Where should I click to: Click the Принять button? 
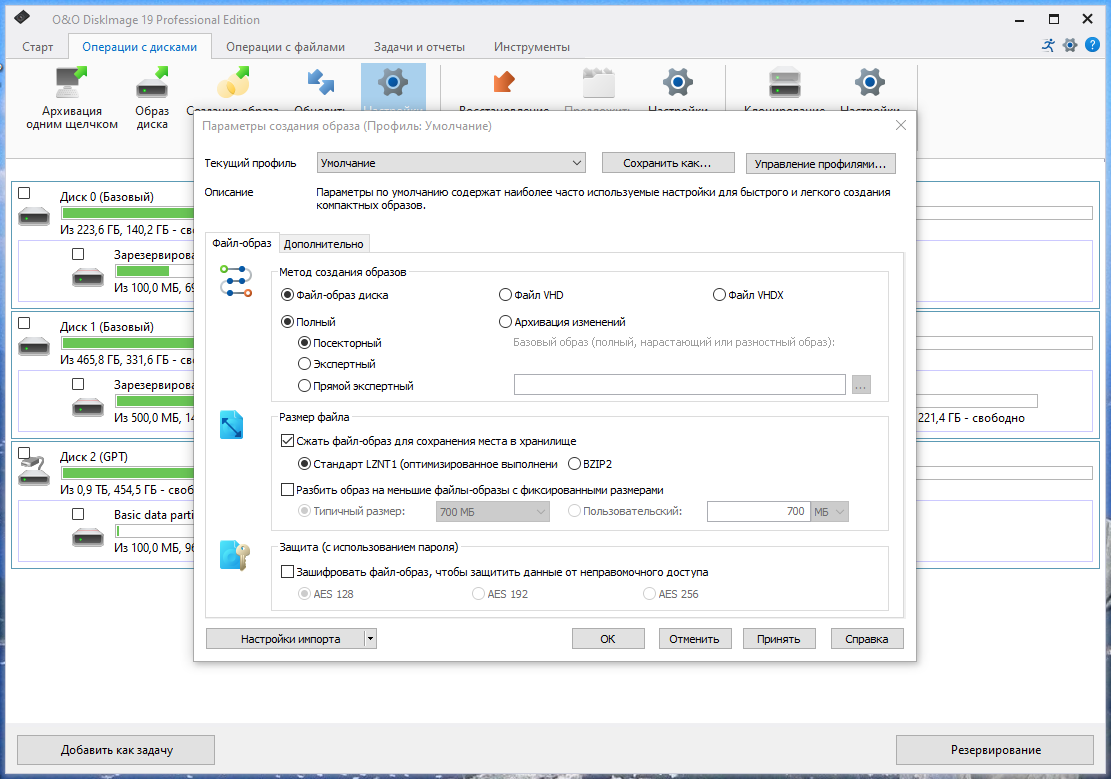pos(779,639)
